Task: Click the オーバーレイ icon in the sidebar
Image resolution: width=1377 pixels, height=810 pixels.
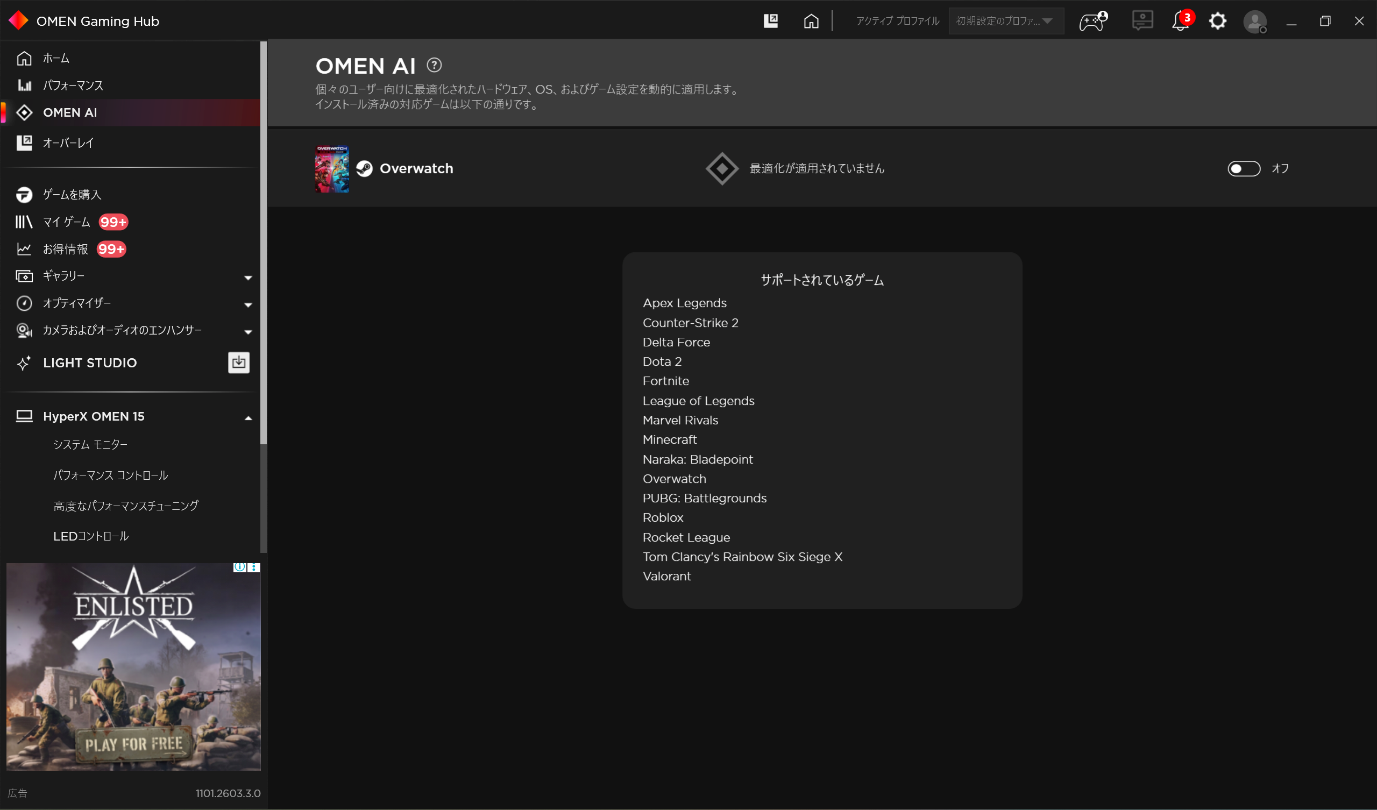Action: click(x=24, y=143)
